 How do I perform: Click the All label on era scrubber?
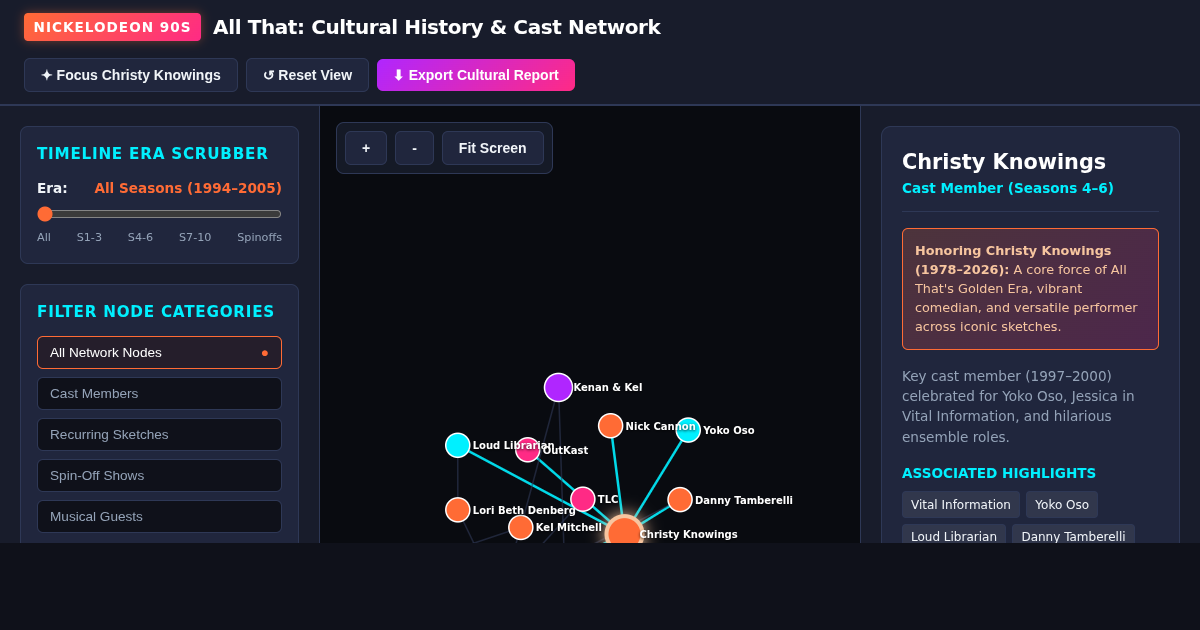click(44, 237)
